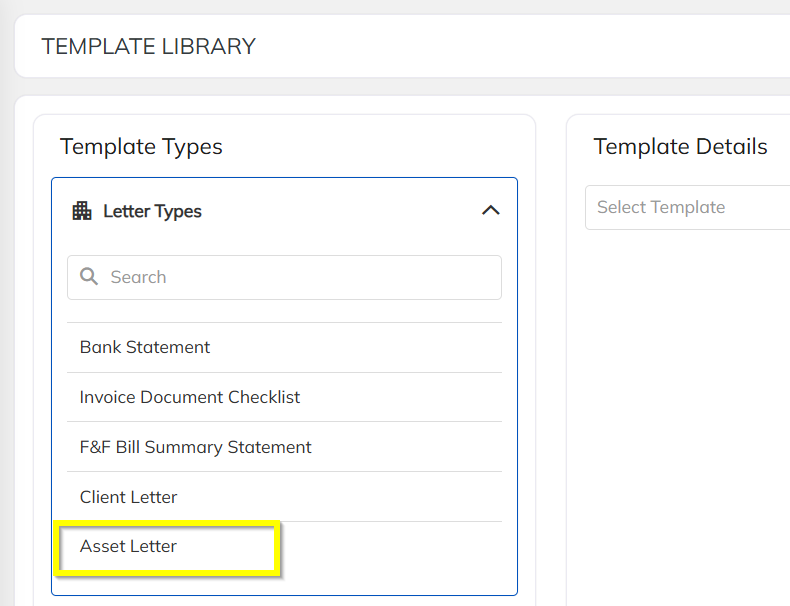Image resolution: width=790 pixels, height=606 pixels.
Task: Click the Template Details heading
Action: pyautogui.click(x=680, y=147)
